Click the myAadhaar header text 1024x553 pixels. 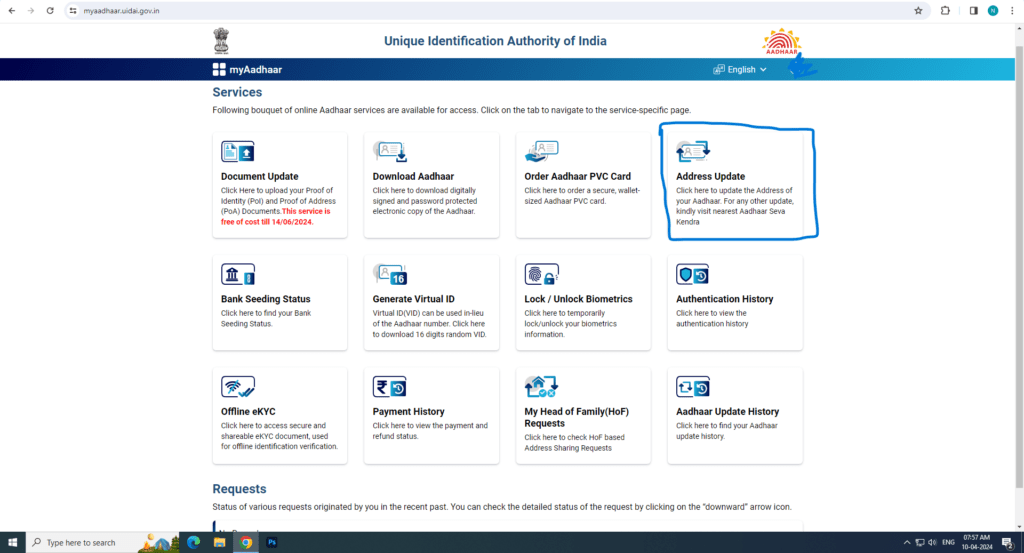[x=255, y=69]
